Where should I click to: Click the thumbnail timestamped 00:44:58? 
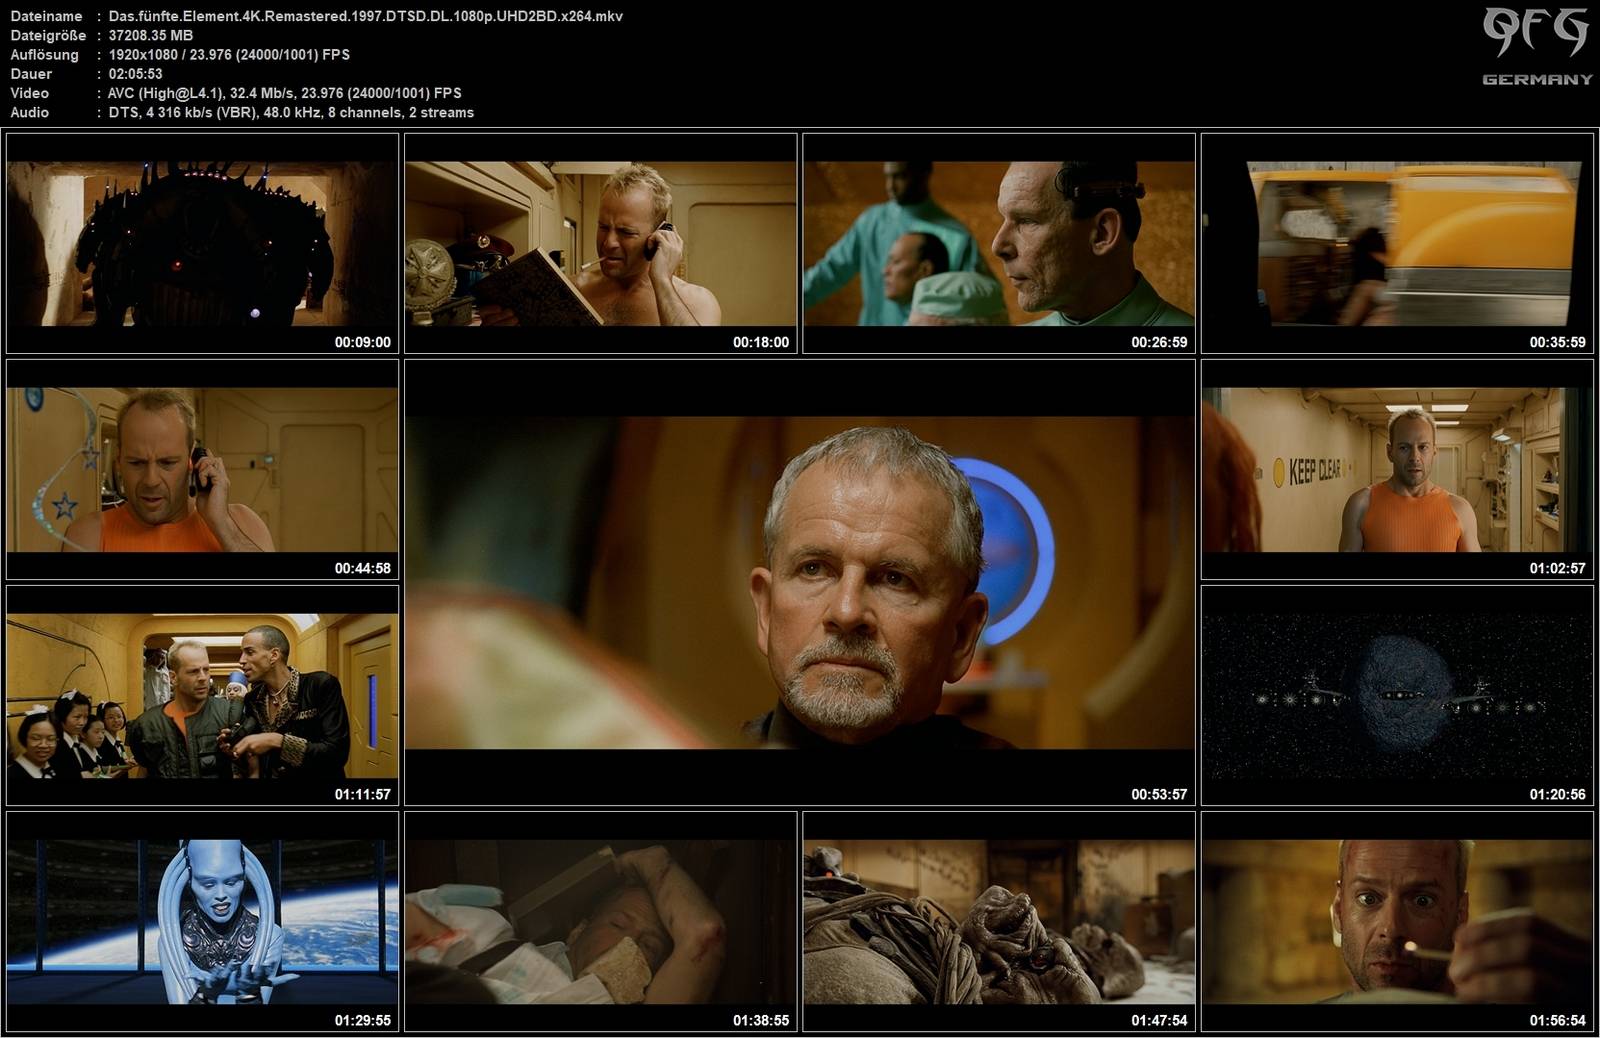click(202, 470)
